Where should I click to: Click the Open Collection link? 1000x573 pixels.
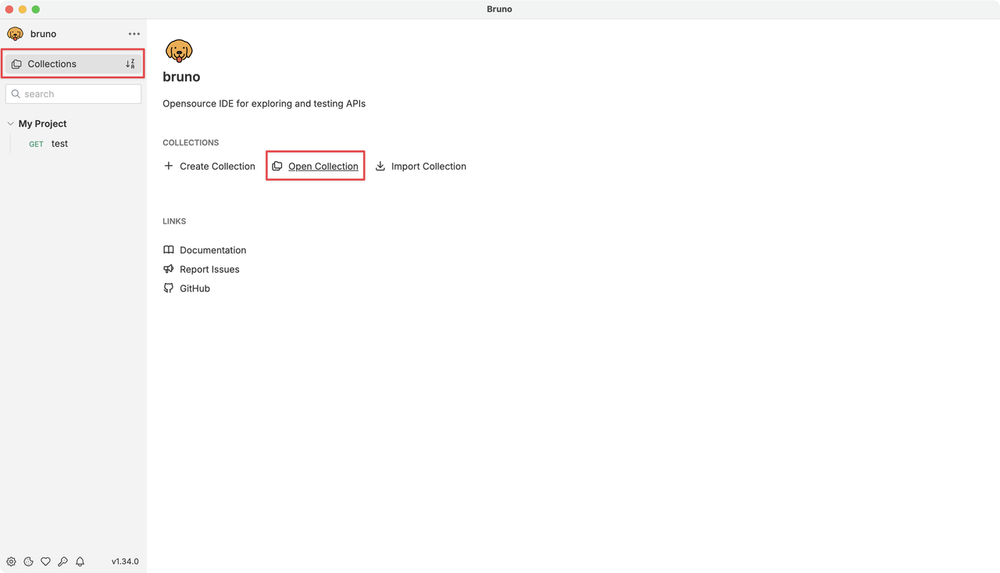[322, 166]
